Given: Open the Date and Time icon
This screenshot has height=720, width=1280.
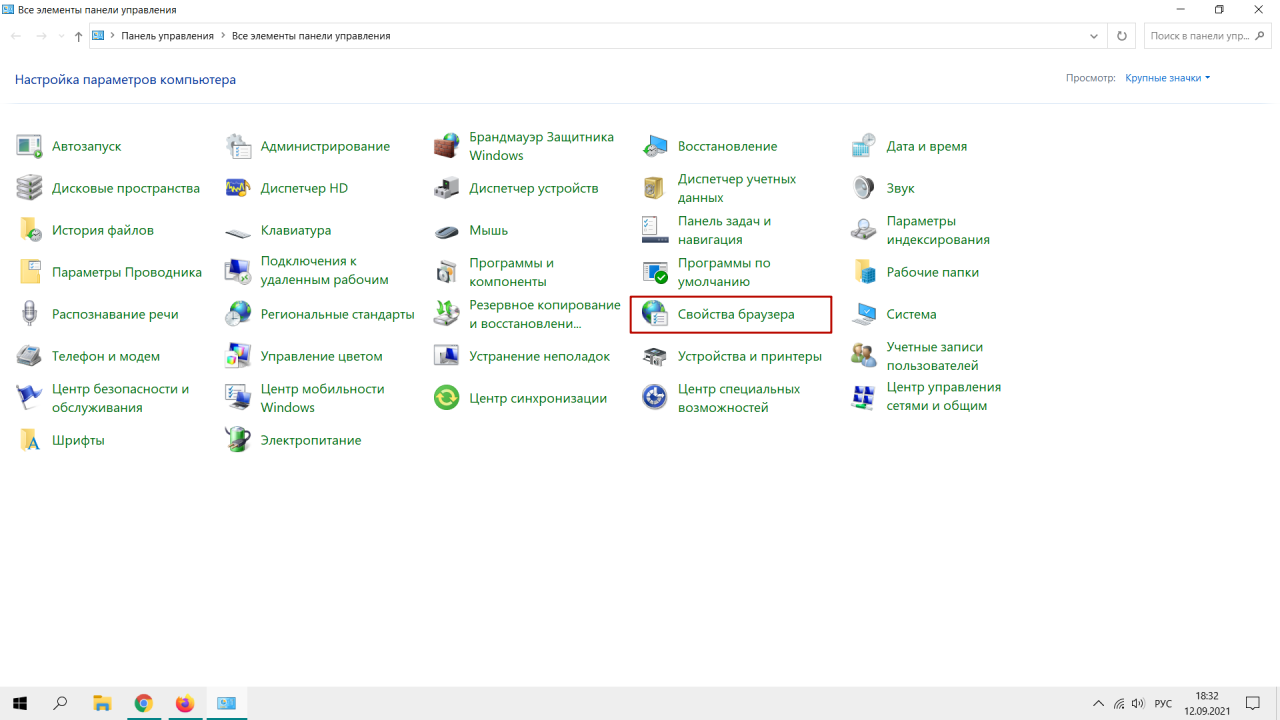Looking at the screenshot, I should [863, 146].
